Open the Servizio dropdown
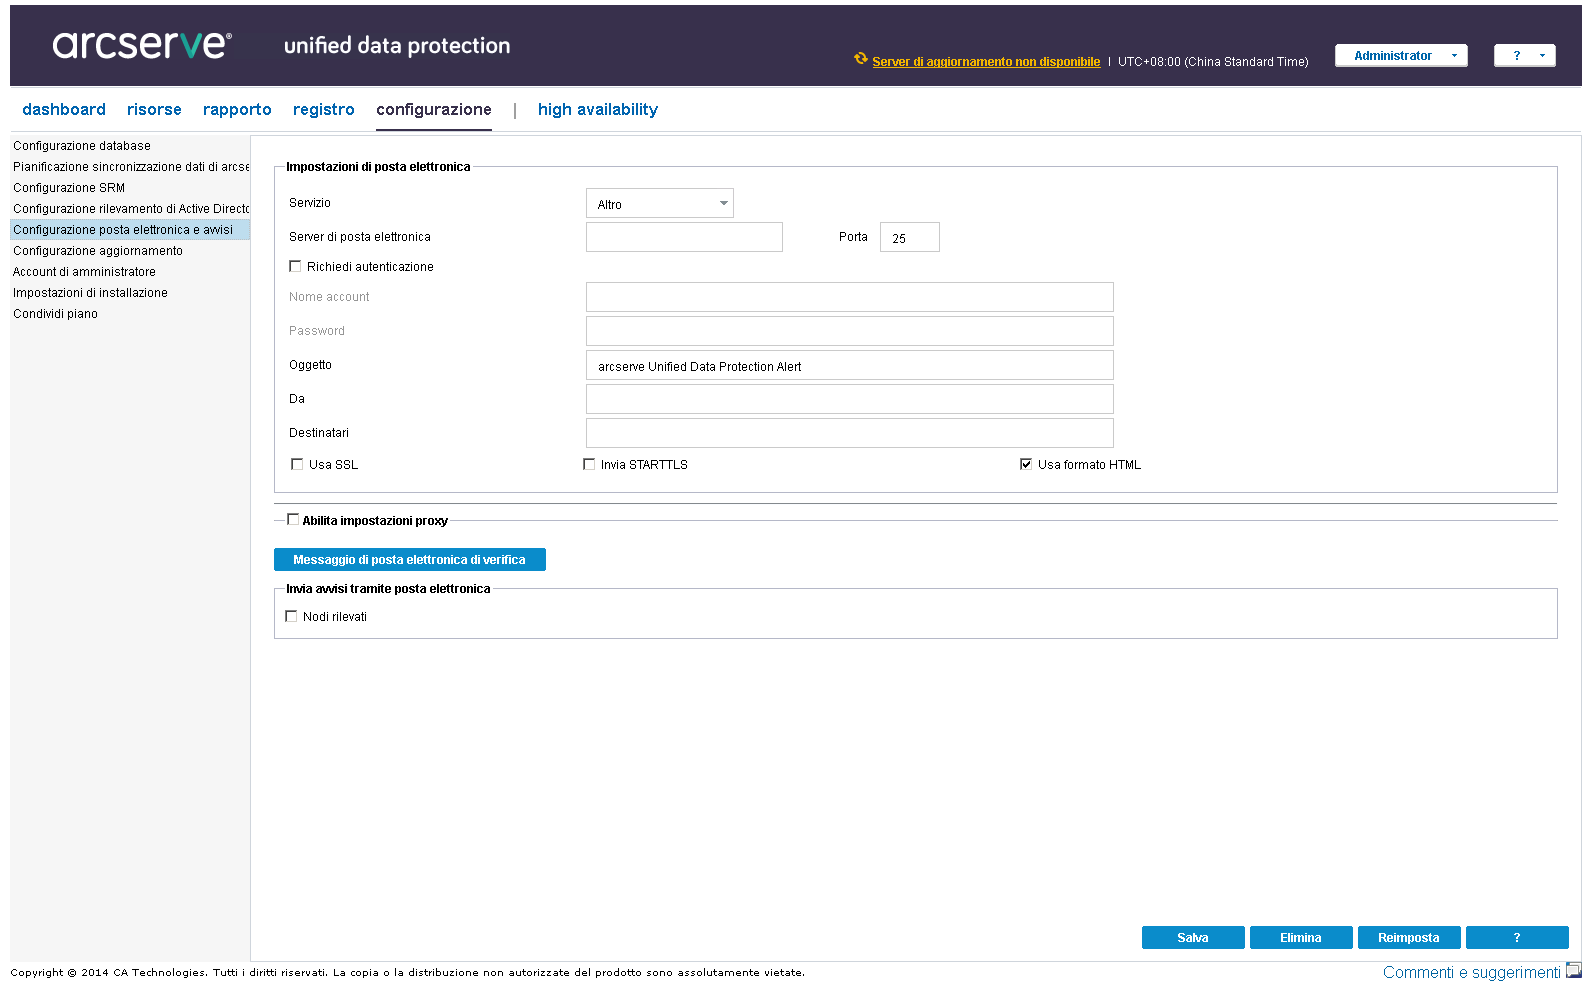The width and height of the screenshot is (1592, 982). click(659, 204)
